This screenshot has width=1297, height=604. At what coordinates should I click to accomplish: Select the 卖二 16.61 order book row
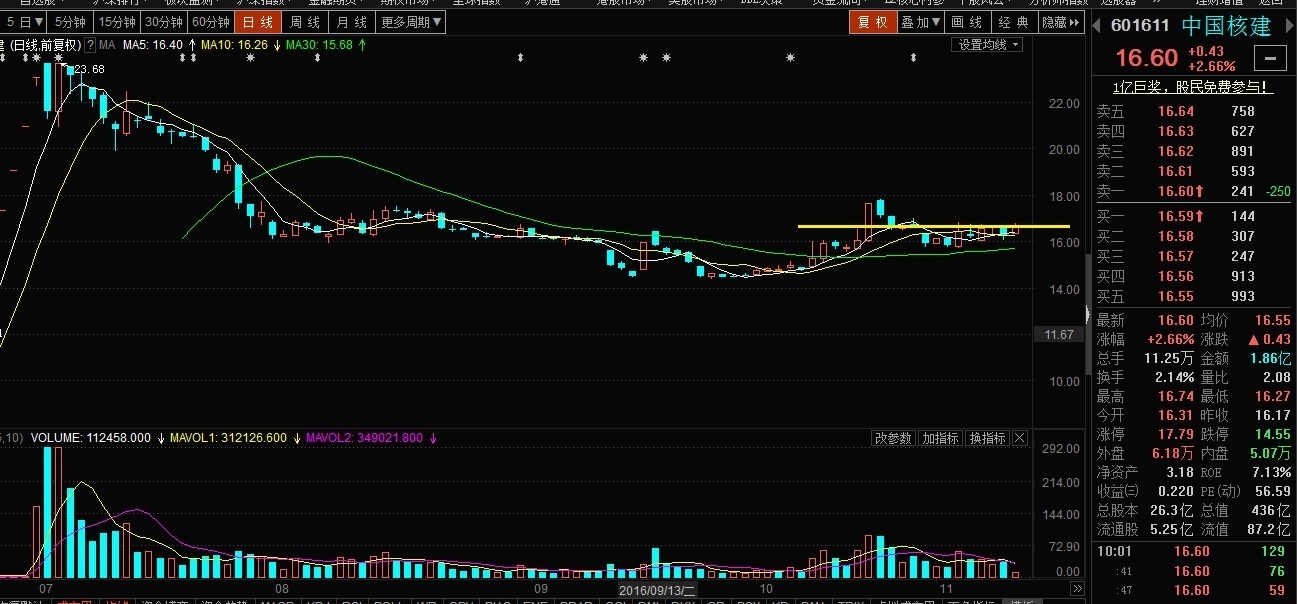[1193, 171]
